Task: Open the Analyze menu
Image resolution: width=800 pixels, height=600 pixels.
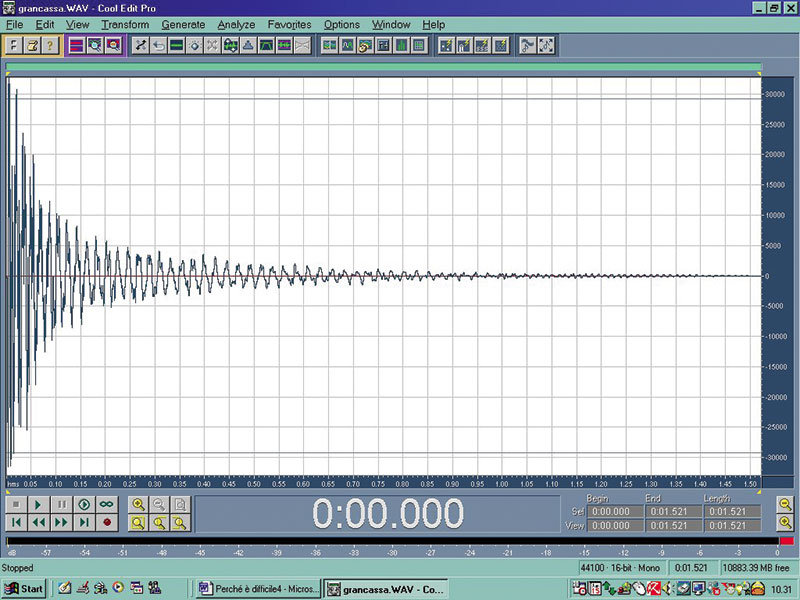Action: tap(236, 24)
